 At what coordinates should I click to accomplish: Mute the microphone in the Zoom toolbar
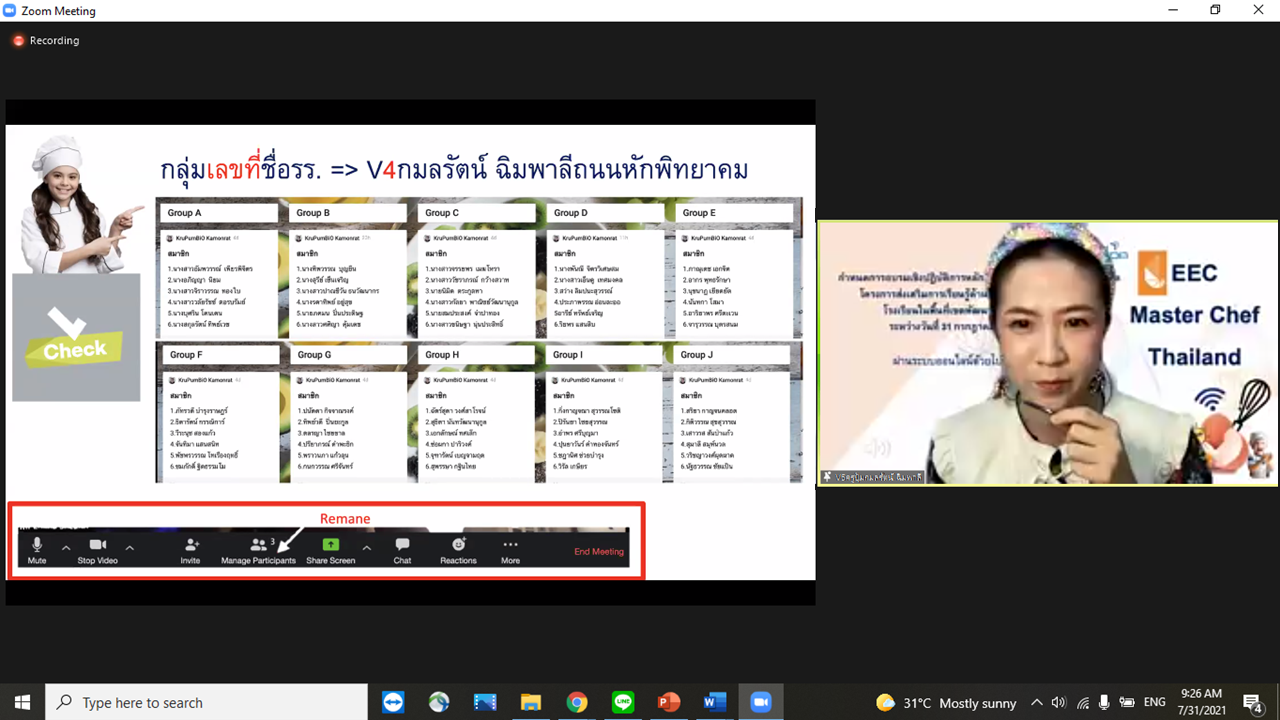click(37, 545)
